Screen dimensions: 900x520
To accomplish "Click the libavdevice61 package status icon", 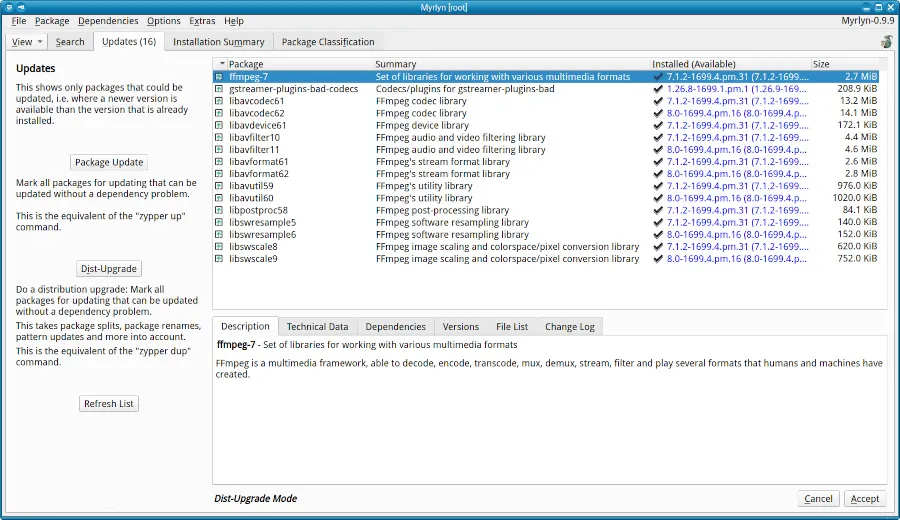I will 220,126.
